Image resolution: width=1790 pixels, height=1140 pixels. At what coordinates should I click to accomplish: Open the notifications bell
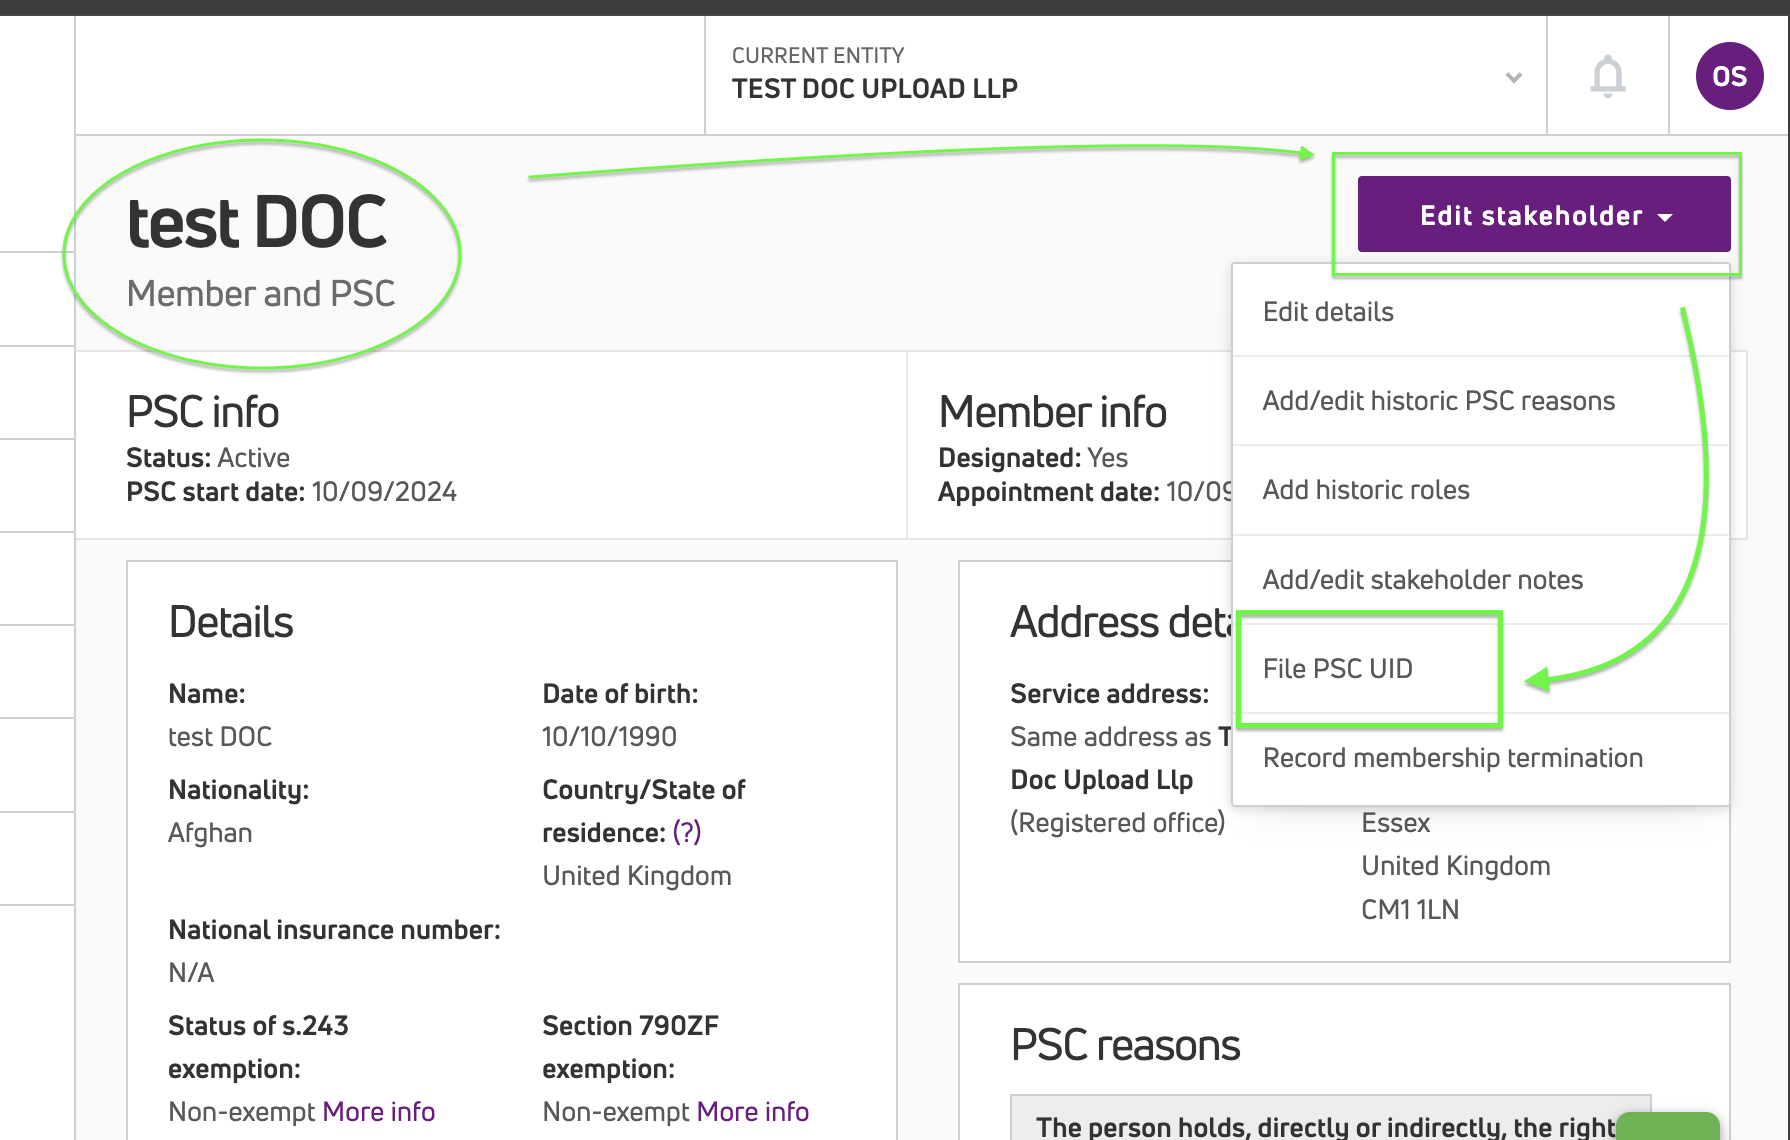[1607, 76]
